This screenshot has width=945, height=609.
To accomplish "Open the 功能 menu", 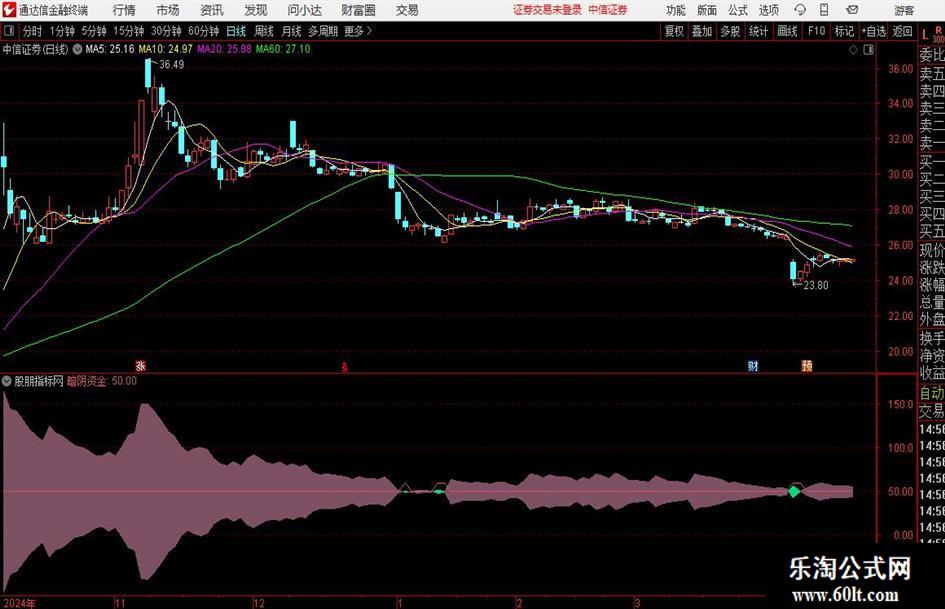I will pos(676,10).
